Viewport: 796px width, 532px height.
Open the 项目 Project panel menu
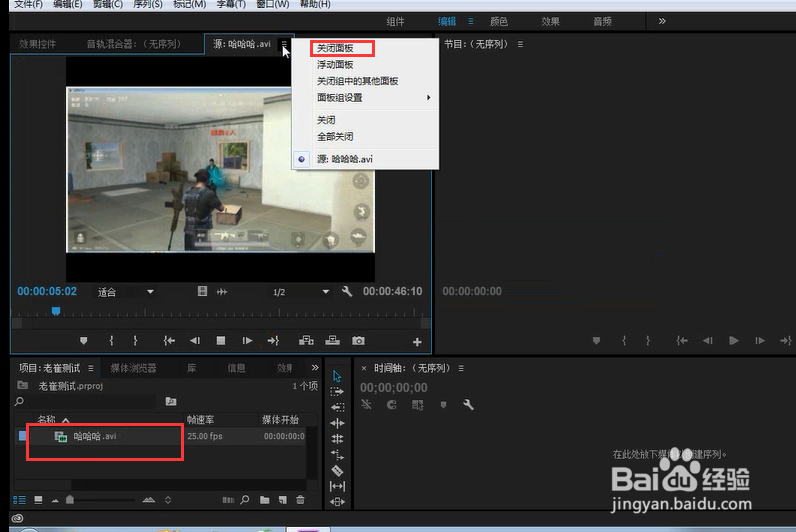[90, 368]
